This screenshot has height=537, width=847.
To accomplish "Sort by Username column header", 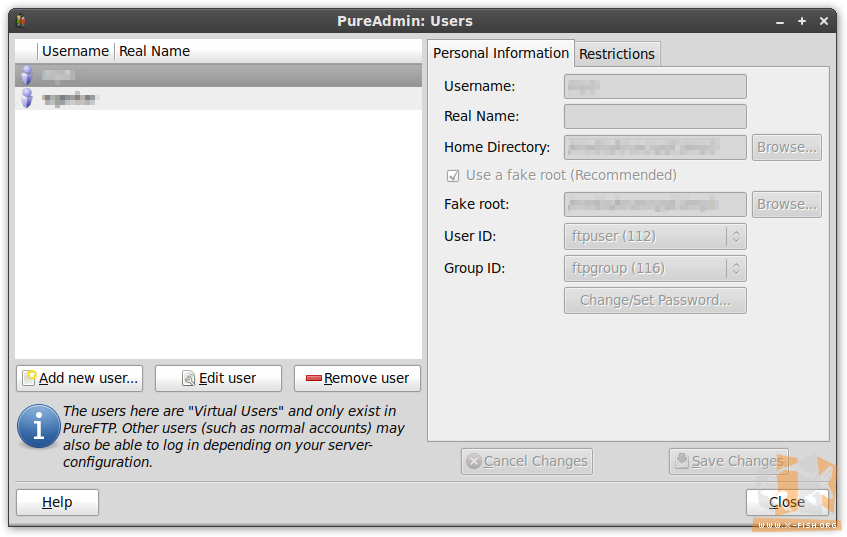I will point(76,51).
